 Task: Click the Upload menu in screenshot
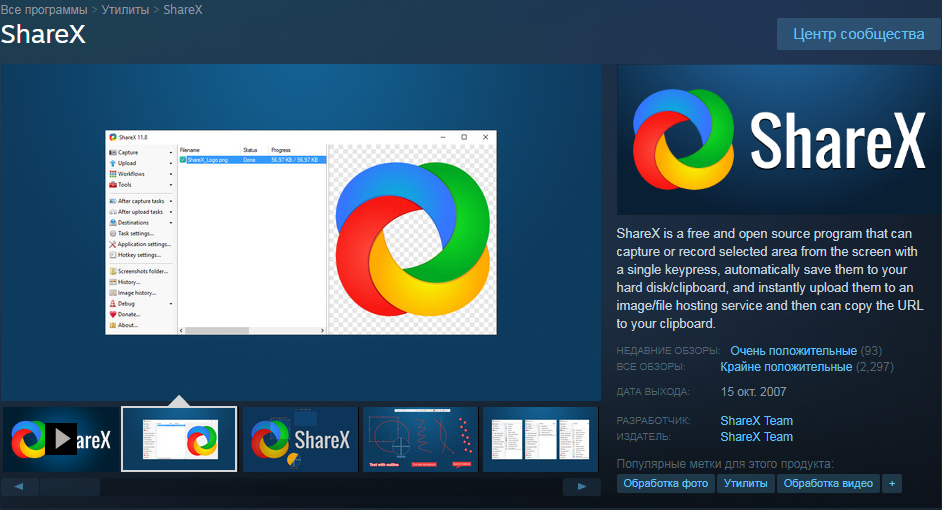(x=141, y=163)
